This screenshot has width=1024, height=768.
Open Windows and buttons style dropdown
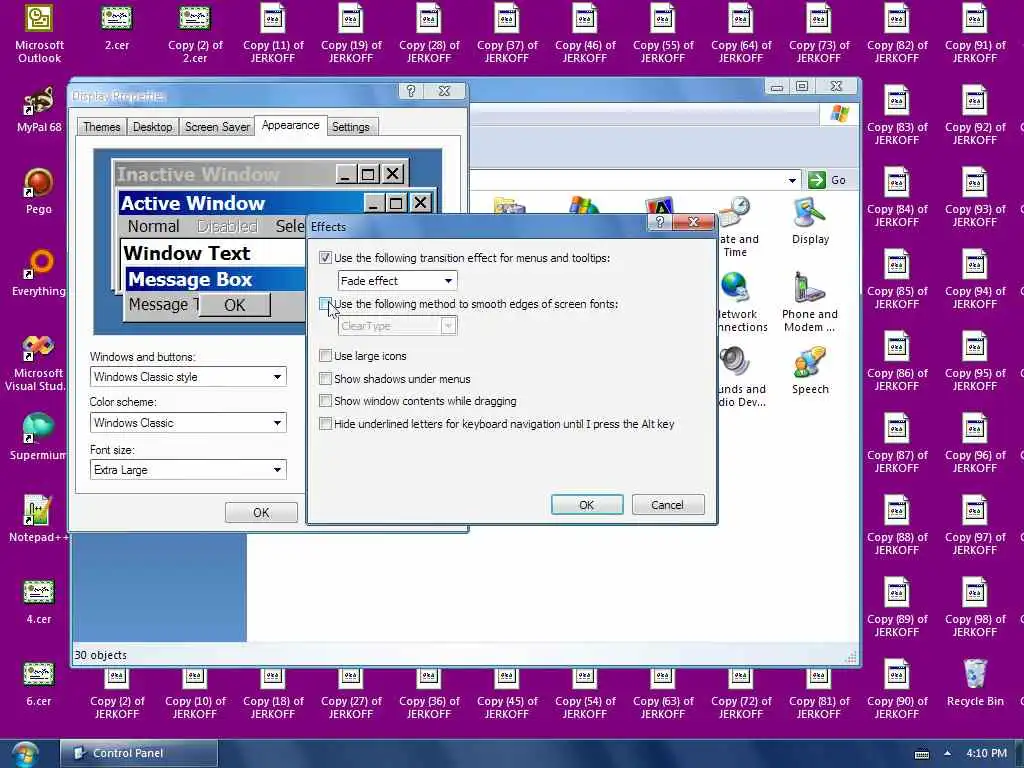pyautogui.click(x=188, y=377)
